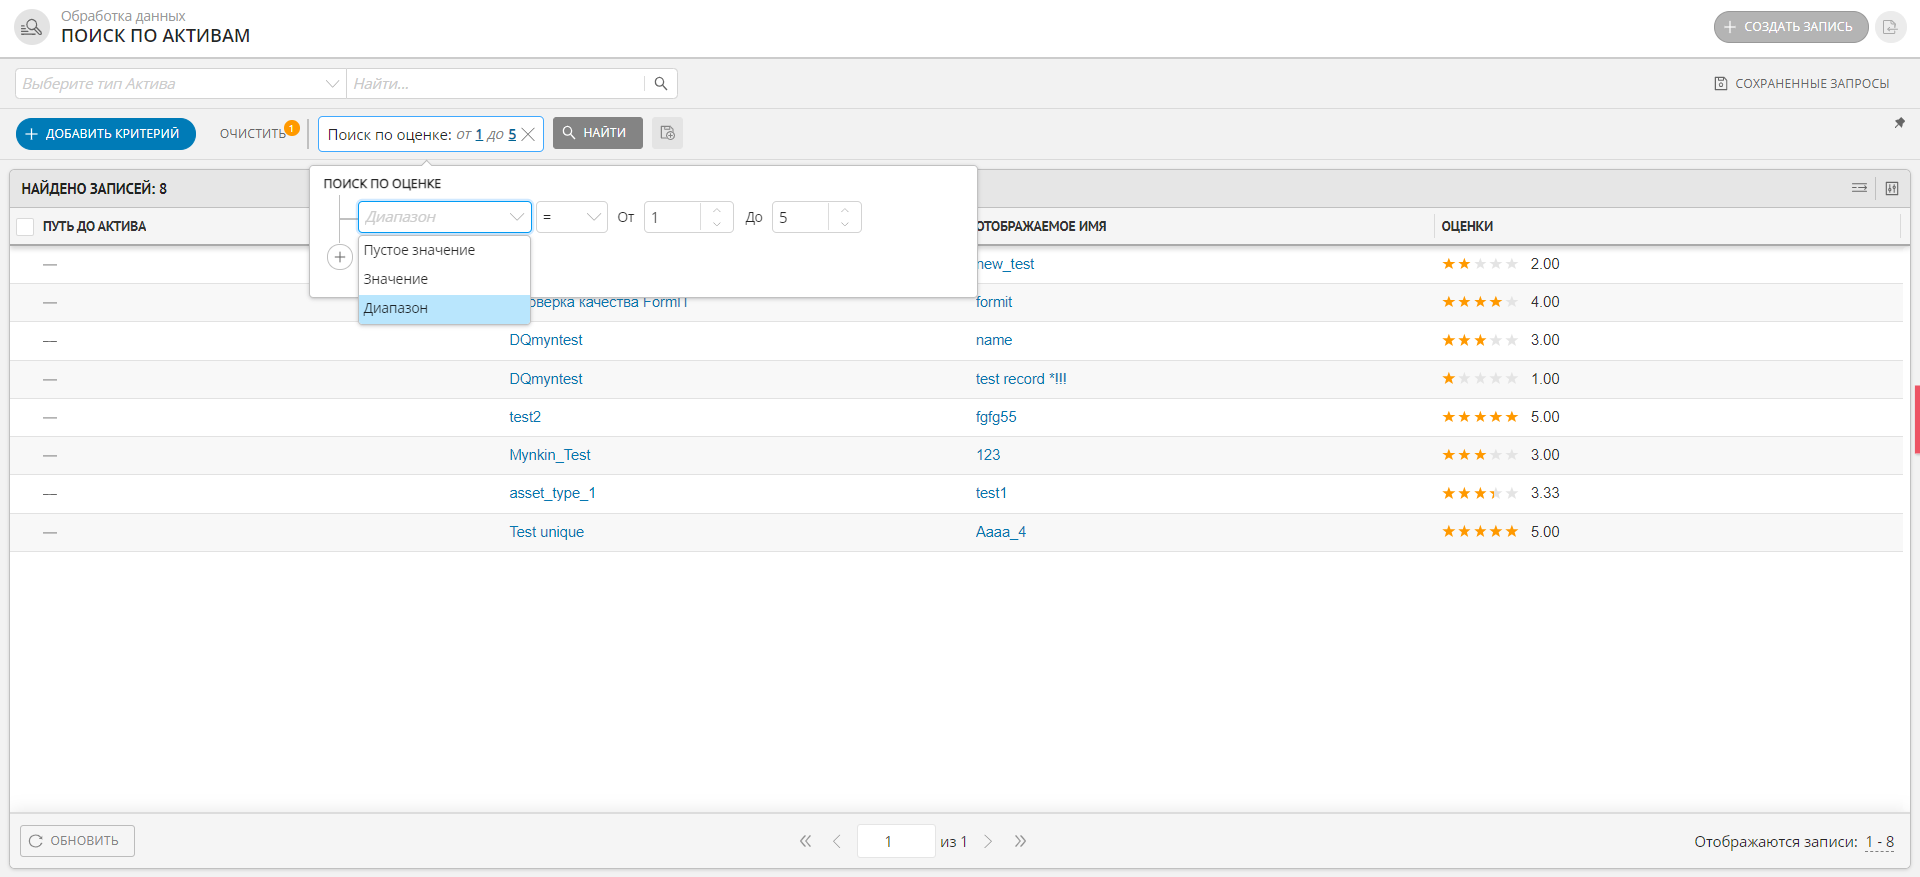Add a condition with the plus circle icon

tap(340, 257)
